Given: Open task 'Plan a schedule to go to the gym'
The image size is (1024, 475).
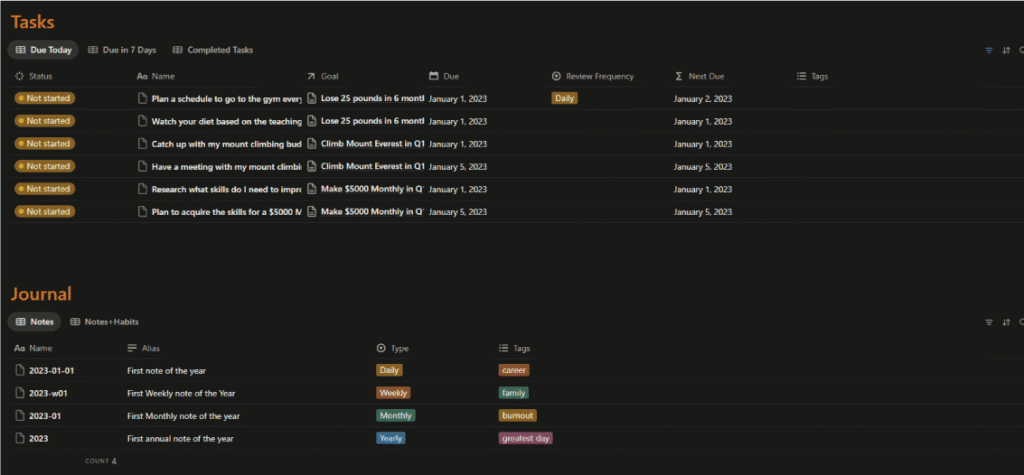Looking at the screenshot, I should tap(227, 99).
